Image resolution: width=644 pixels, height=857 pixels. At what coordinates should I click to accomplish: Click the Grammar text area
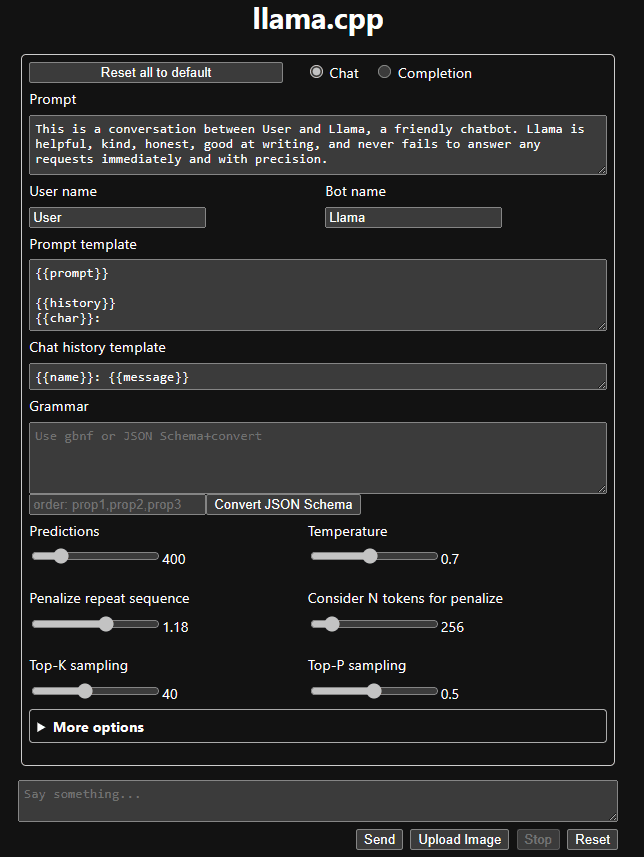click(318, 458)
